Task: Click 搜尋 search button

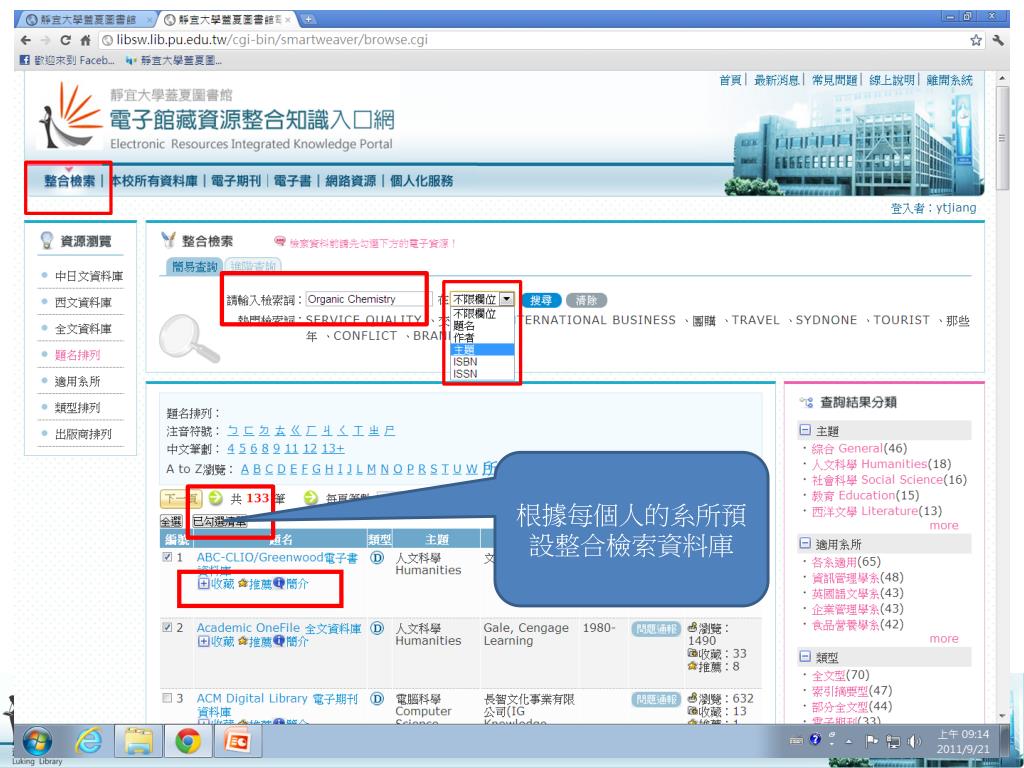Action: click(541, 300)
